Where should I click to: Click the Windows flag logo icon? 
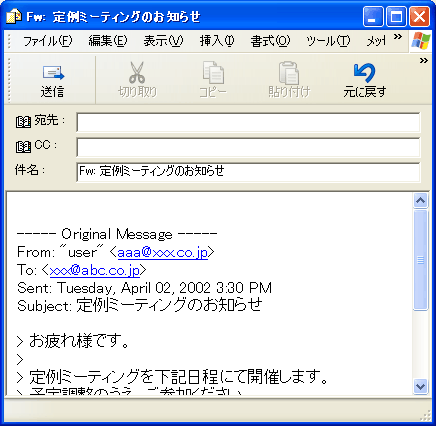coord(421,41)
